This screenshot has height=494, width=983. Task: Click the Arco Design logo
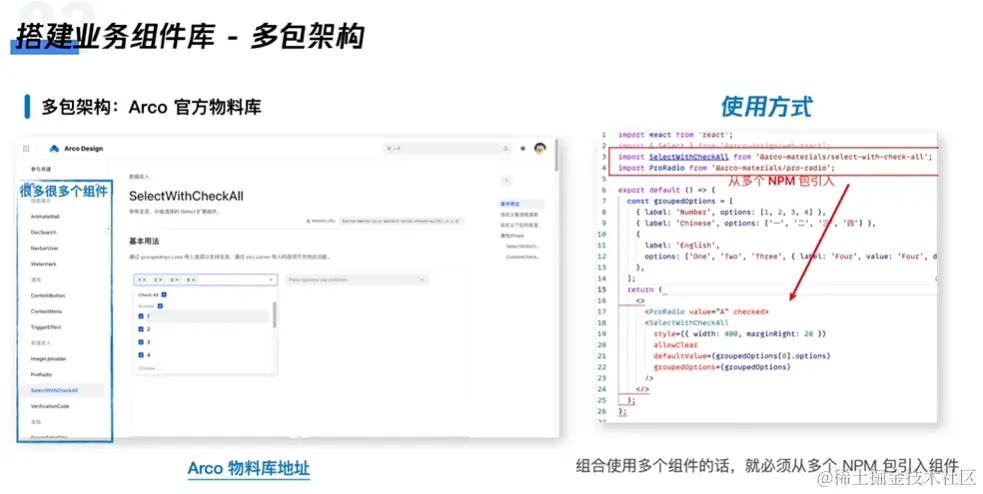pos(76,149)
